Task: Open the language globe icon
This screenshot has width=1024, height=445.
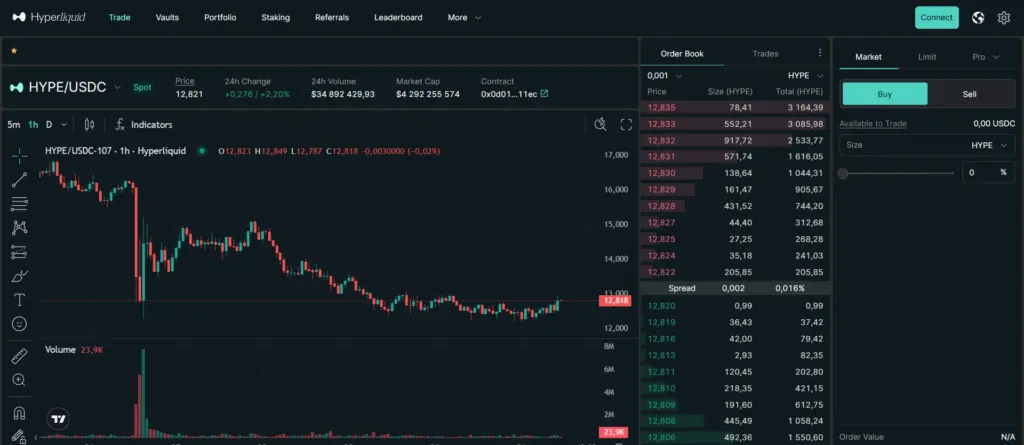Action: (978, 18)
